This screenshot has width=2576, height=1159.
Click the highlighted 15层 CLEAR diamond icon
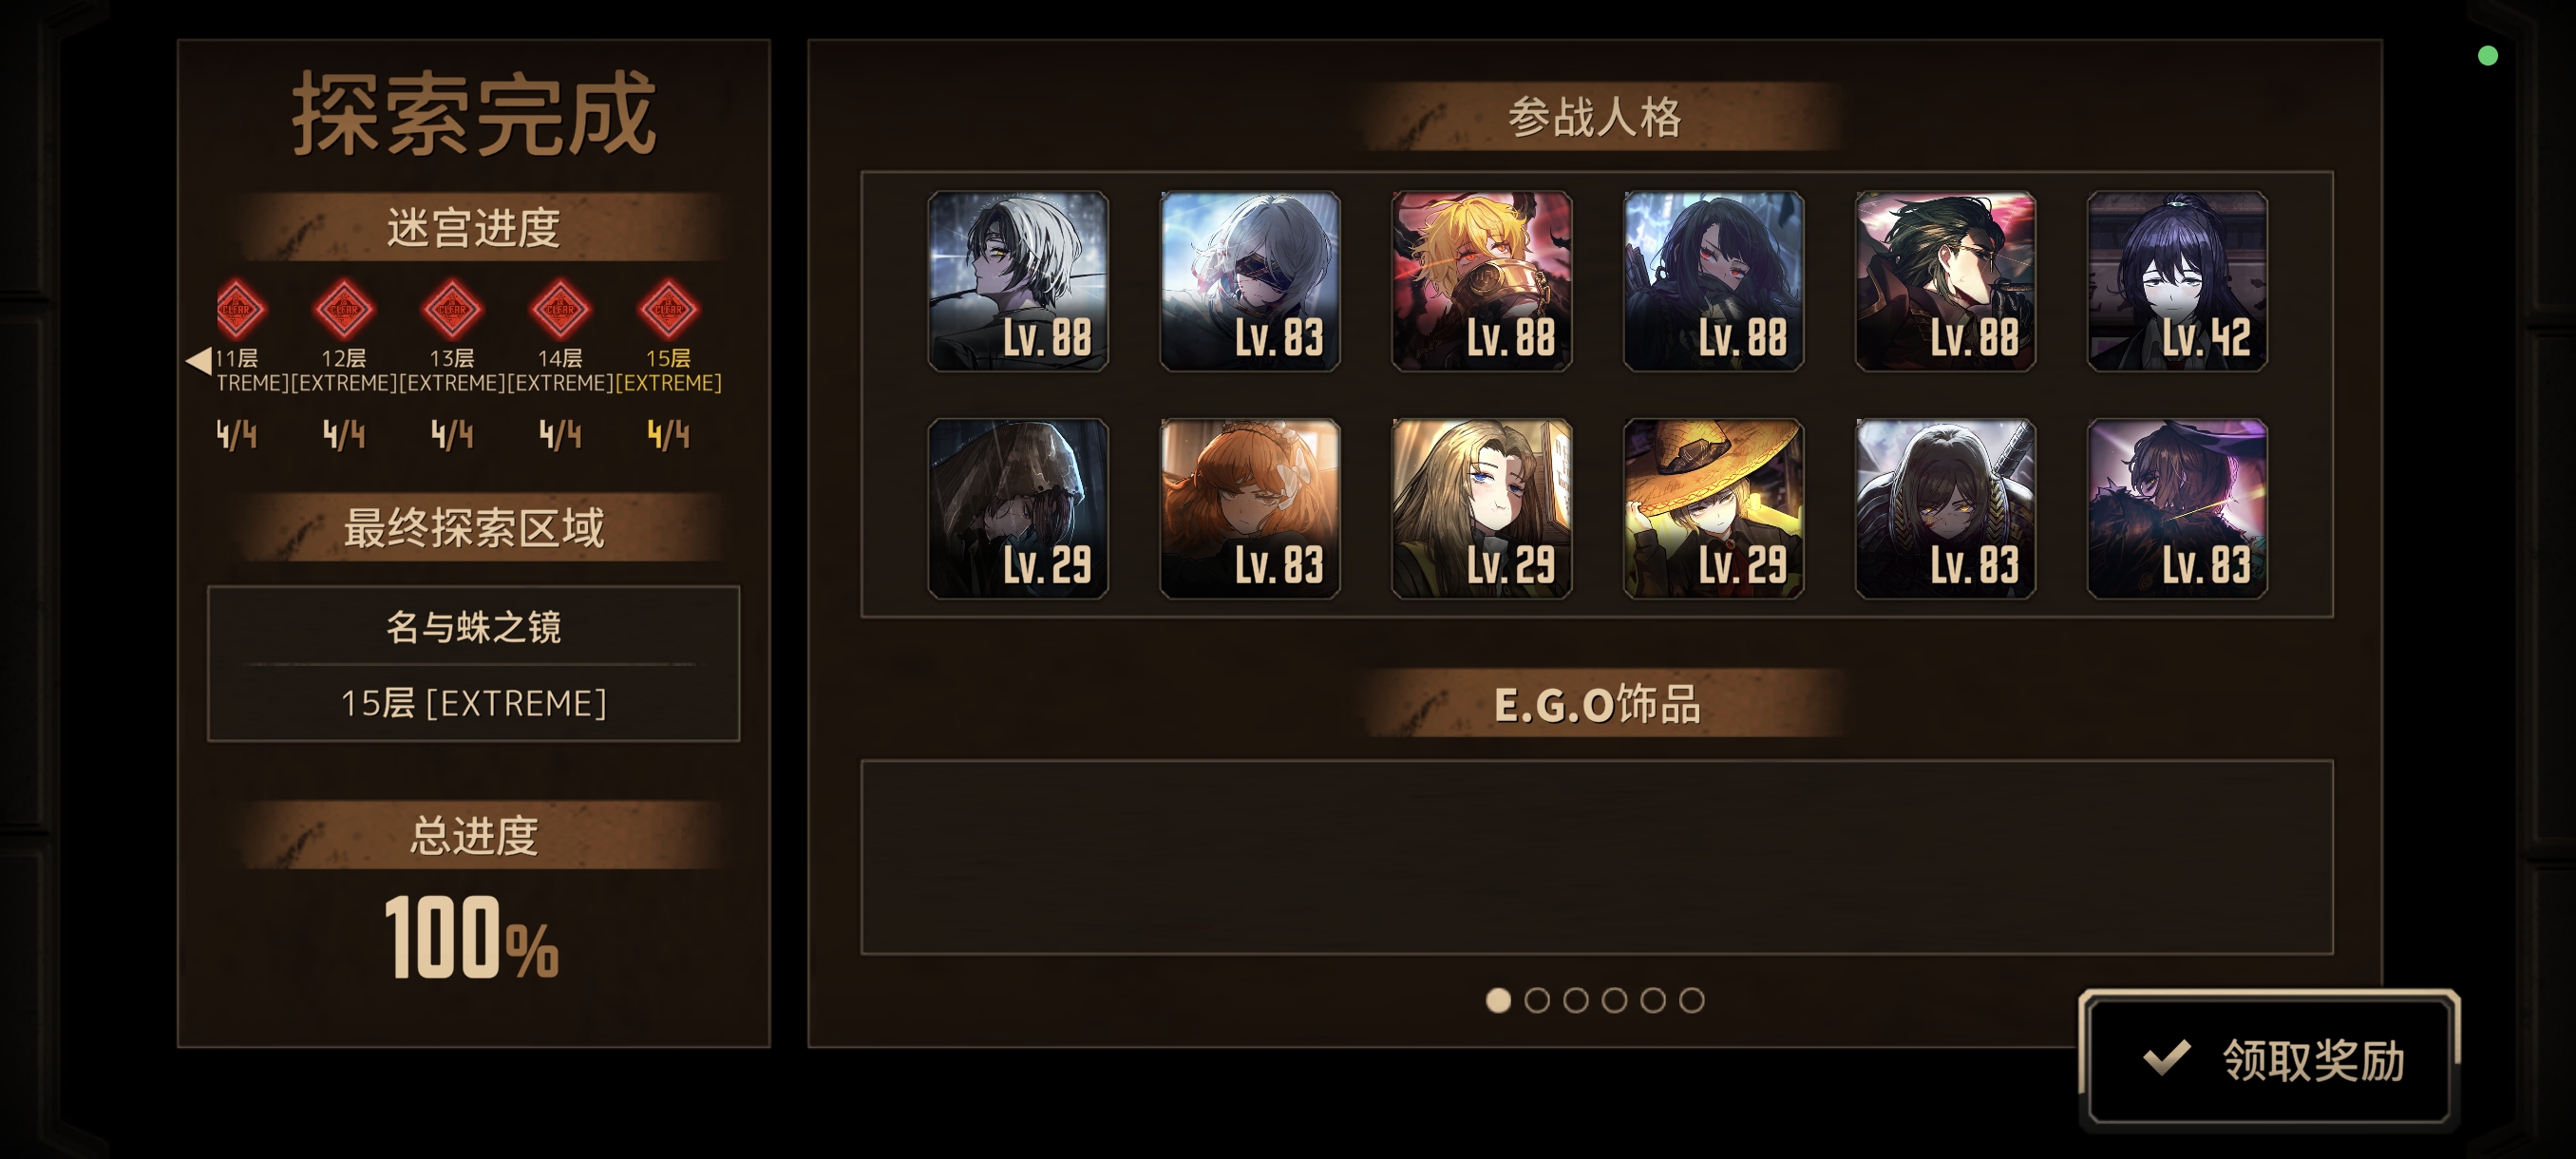(x=668, y=309)
